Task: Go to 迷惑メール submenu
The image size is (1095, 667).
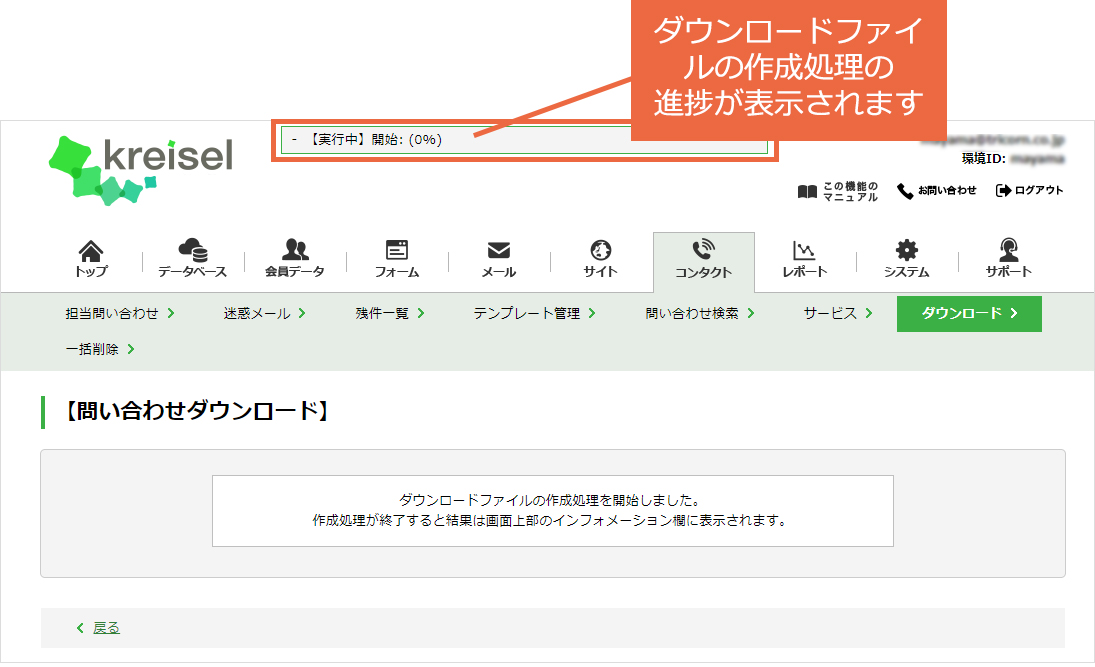Action: 257,314
